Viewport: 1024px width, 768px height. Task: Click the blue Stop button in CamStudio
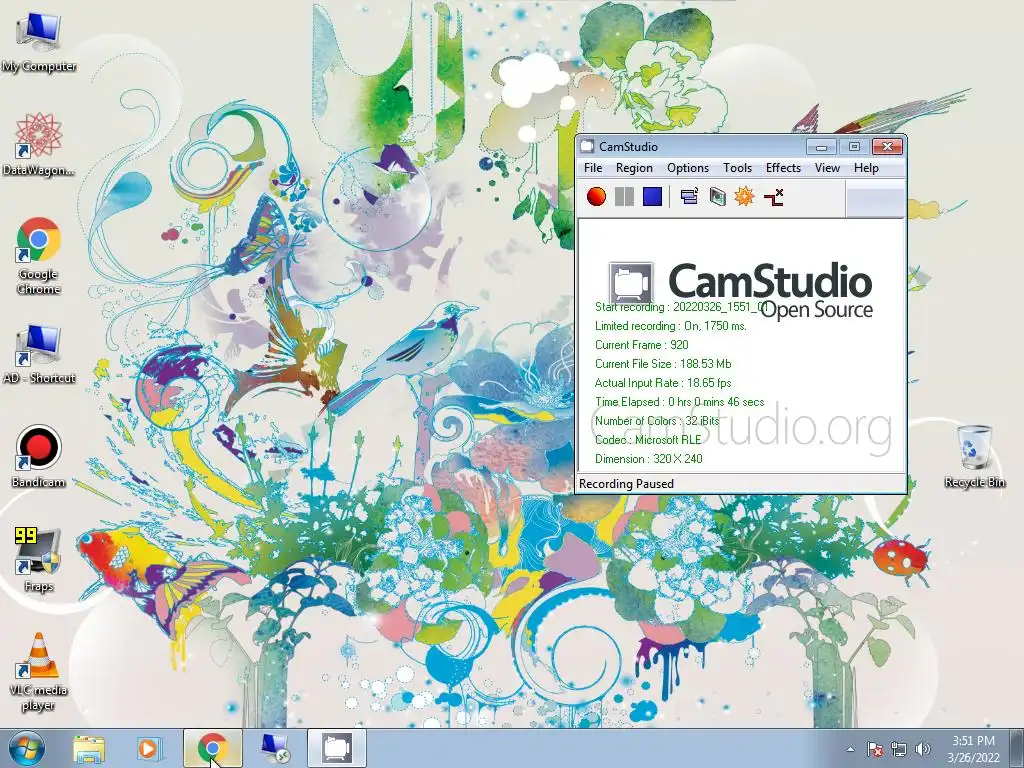(652, 197)
